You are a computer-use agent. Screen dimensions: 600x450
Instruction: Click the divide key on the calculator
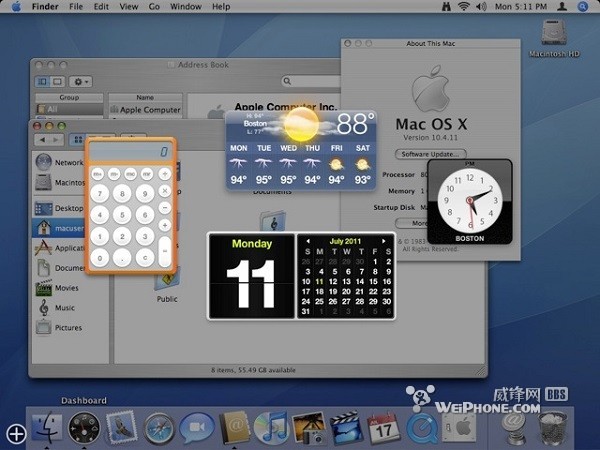point(165,174)
